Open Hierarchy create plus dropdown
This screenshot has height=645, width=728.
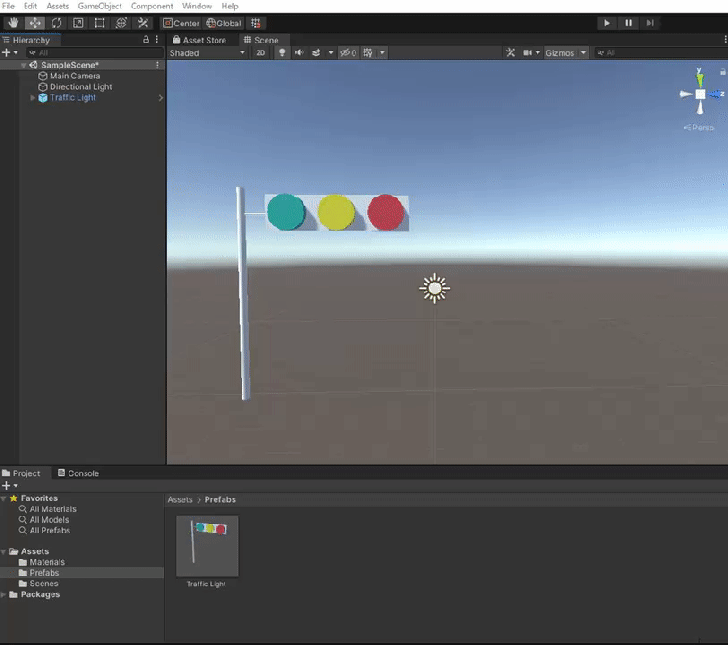pos(9,52)
